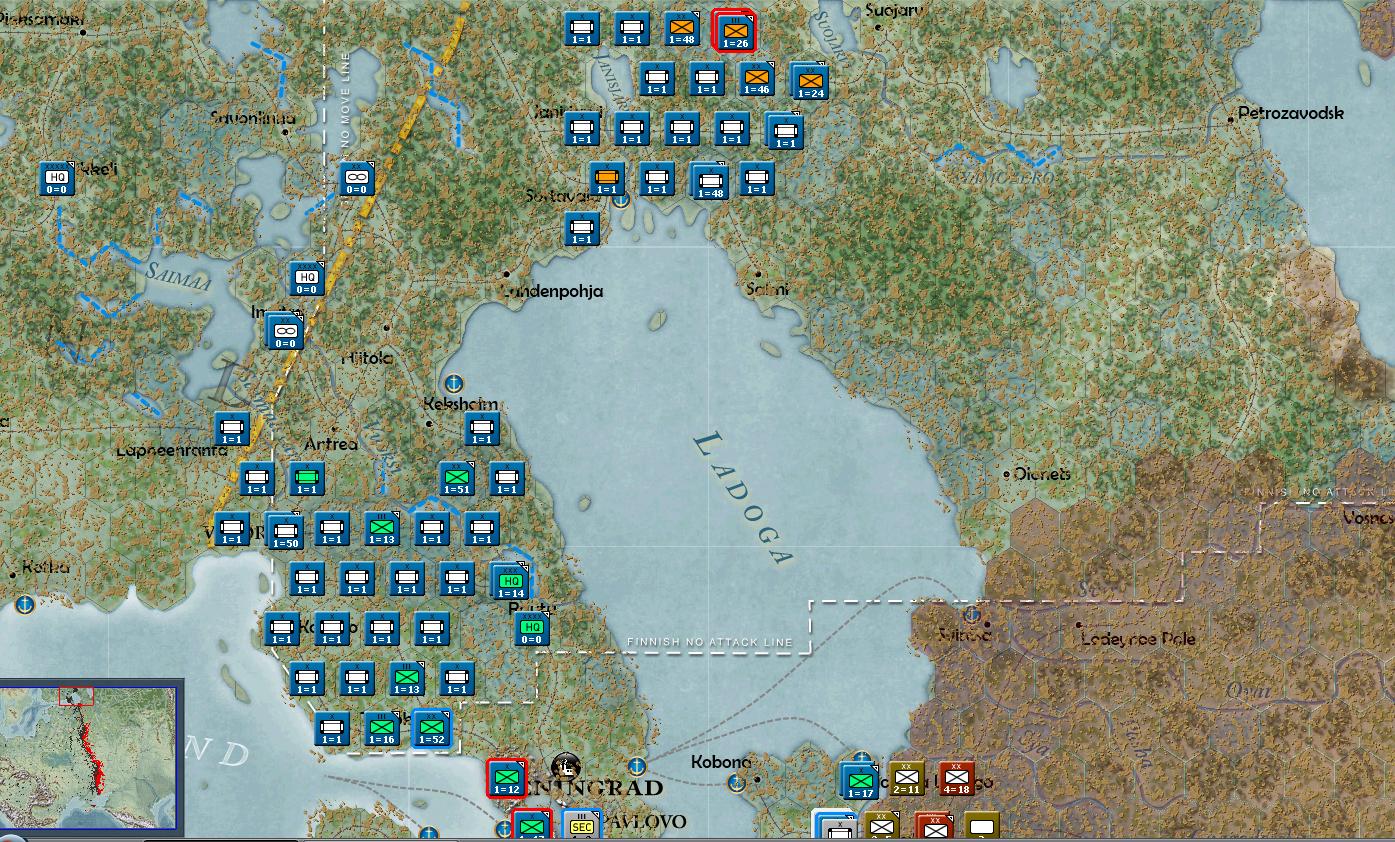
Task: Click the orange 1=46 division counter
Action: pyautogui.click(x=757, y=79)
